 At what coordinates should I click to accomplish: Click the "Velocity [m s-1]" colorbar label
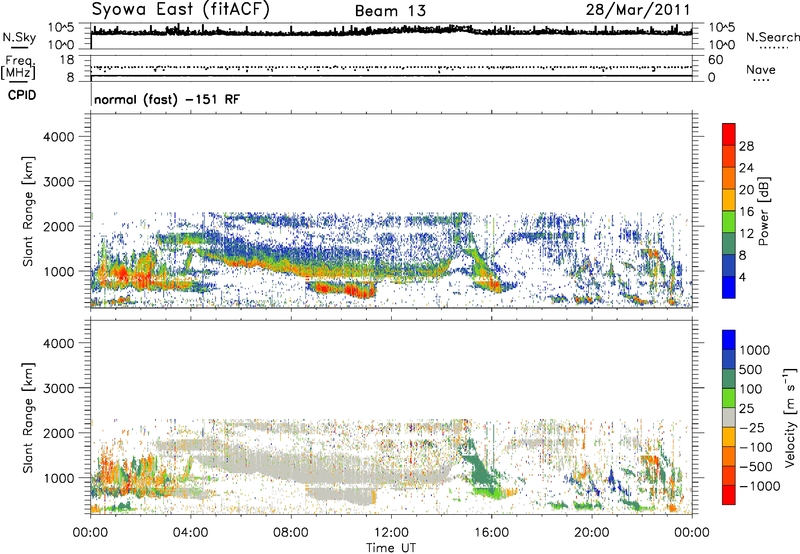point(789,417)
